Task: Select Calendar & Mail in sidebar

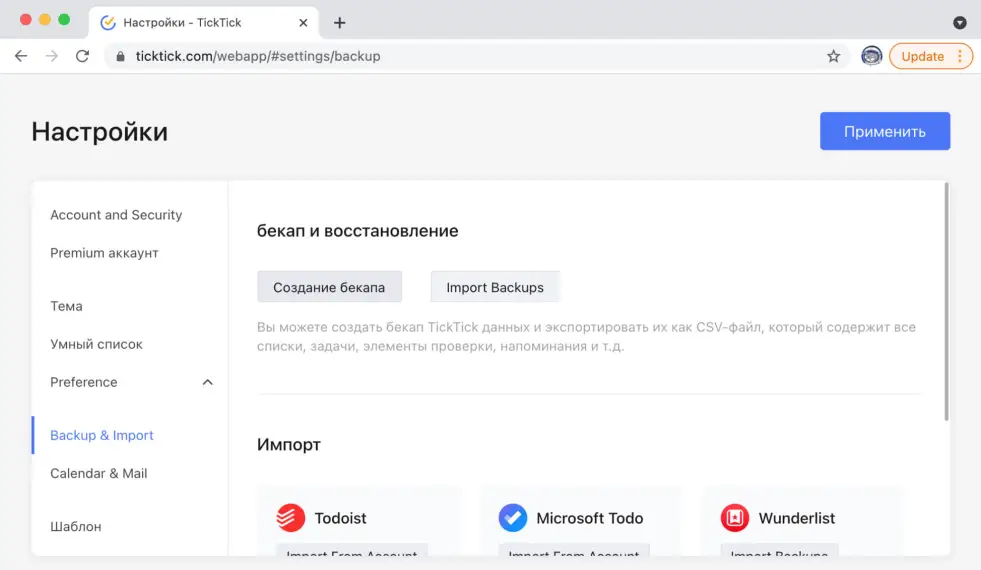Action: point(99,473)
